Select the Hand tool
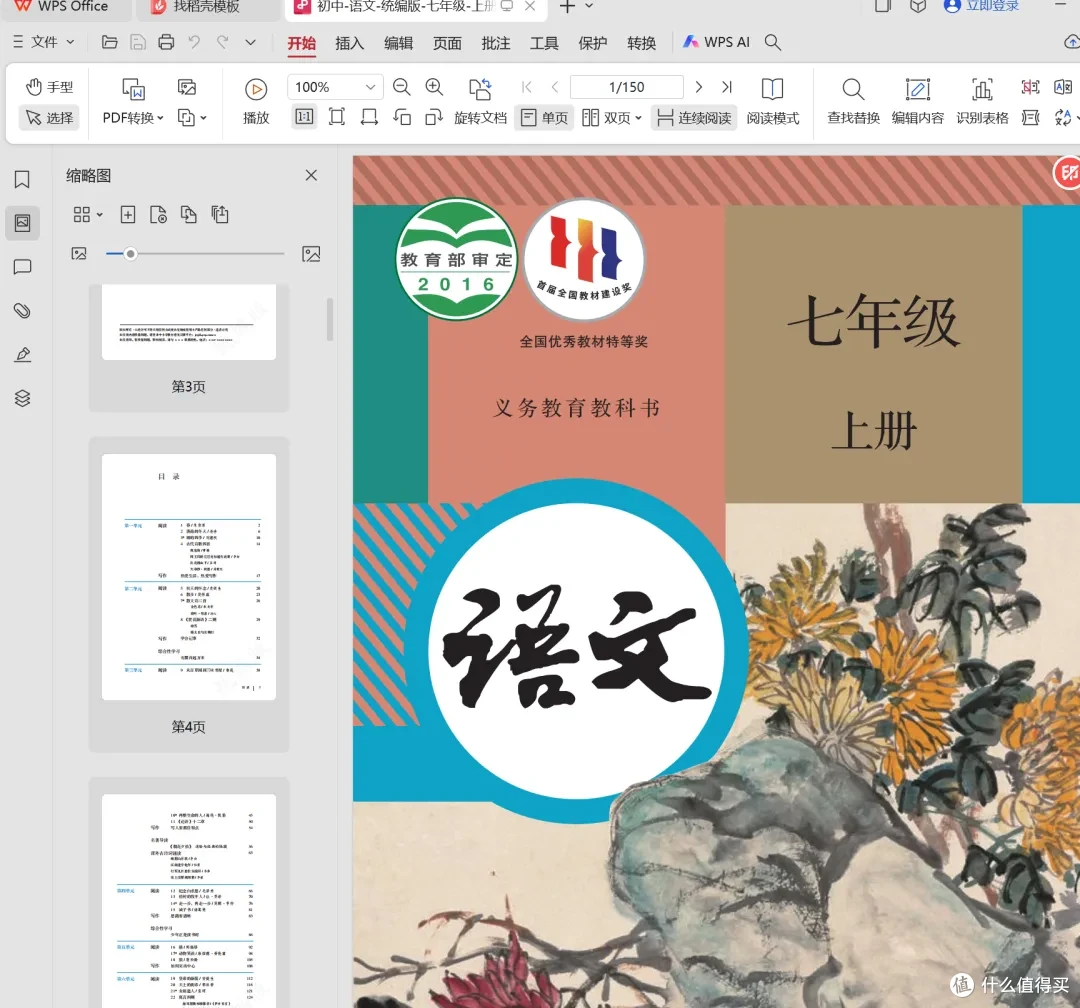 pos(49,87)
